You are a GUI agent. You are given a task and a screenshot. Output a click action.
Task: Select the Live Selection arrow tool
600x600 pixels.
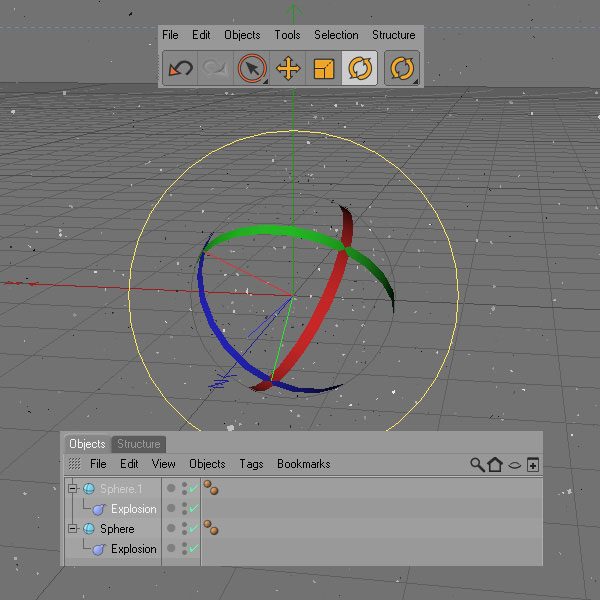tap(252, 68)
